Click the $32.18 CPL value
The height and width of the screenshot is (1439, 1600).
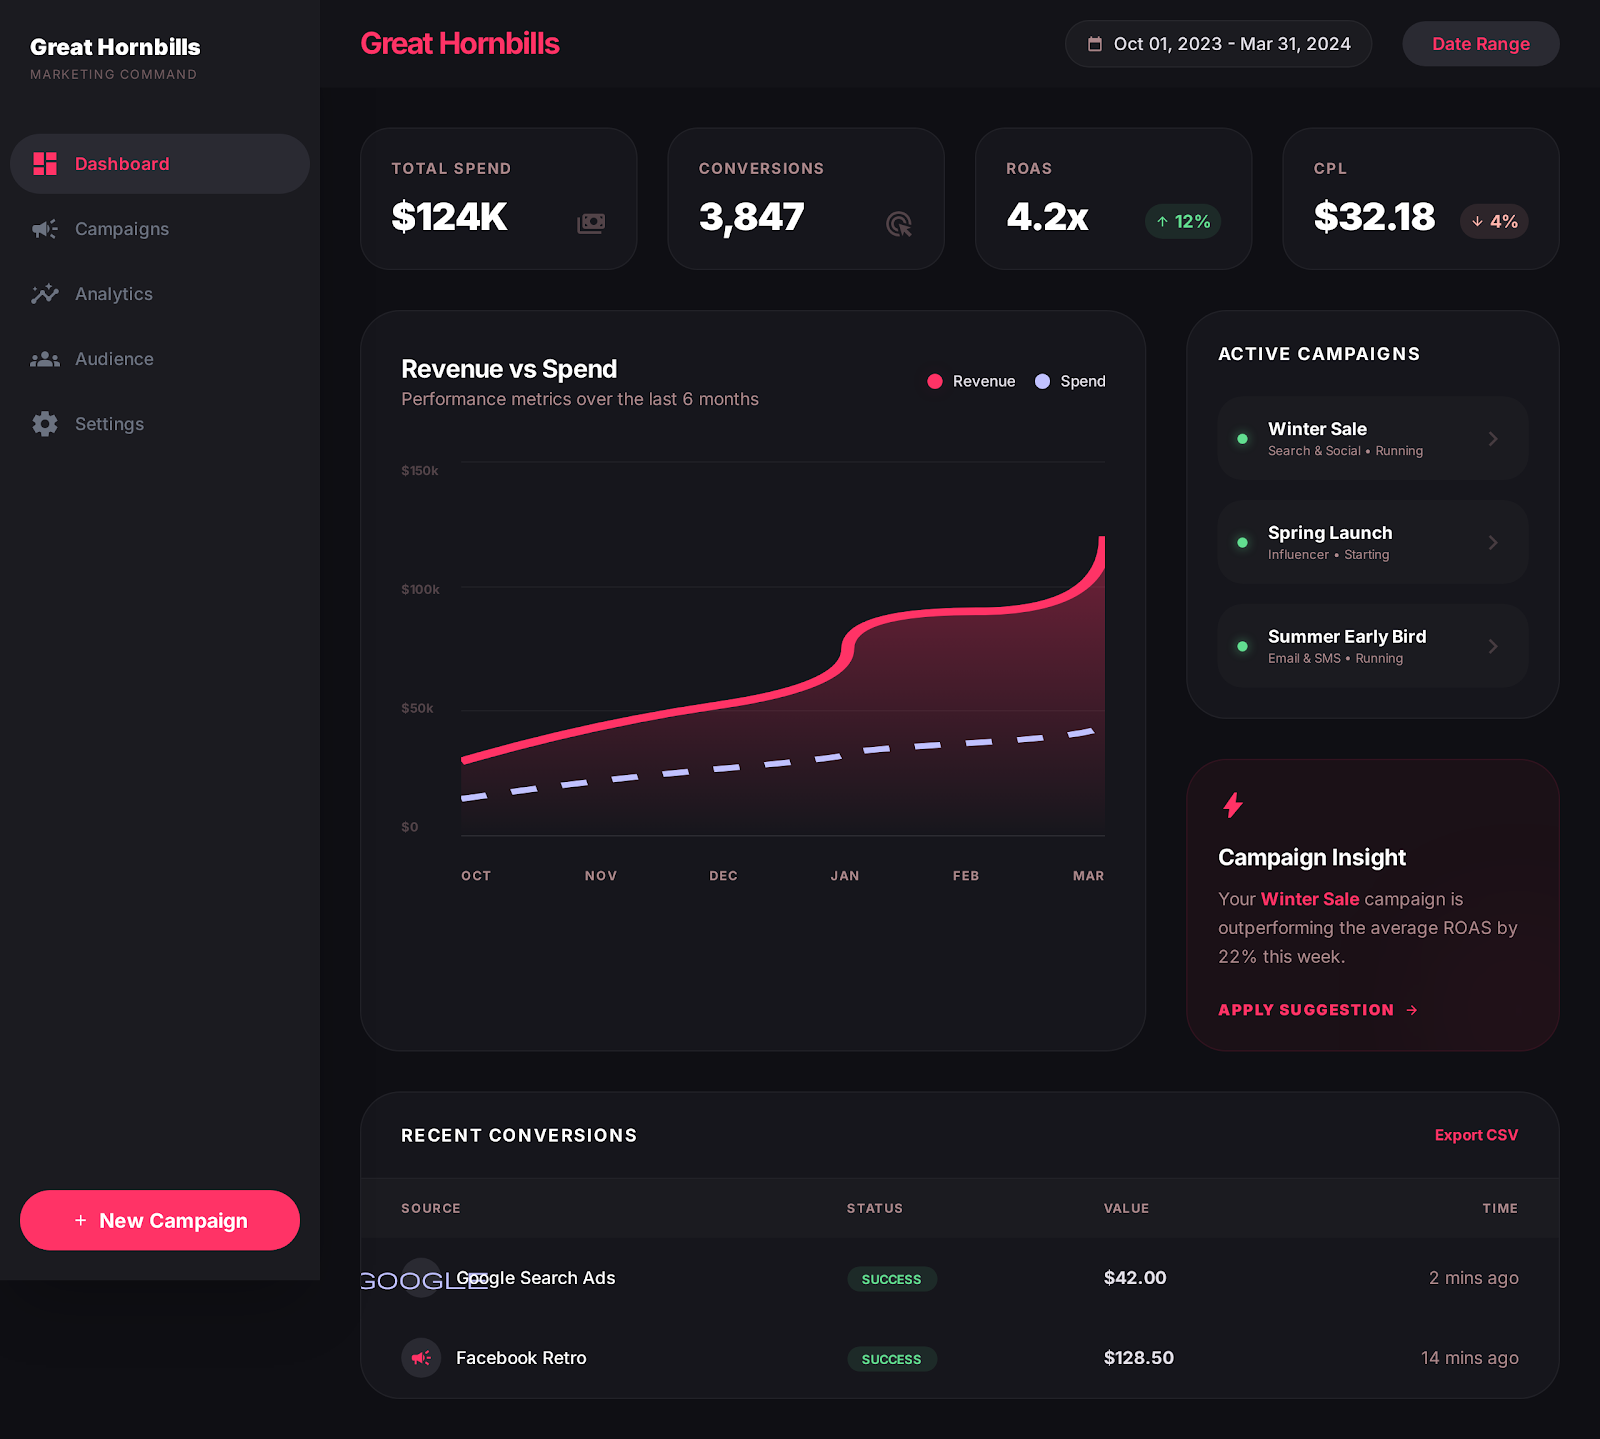click(x=1375, y=217)
